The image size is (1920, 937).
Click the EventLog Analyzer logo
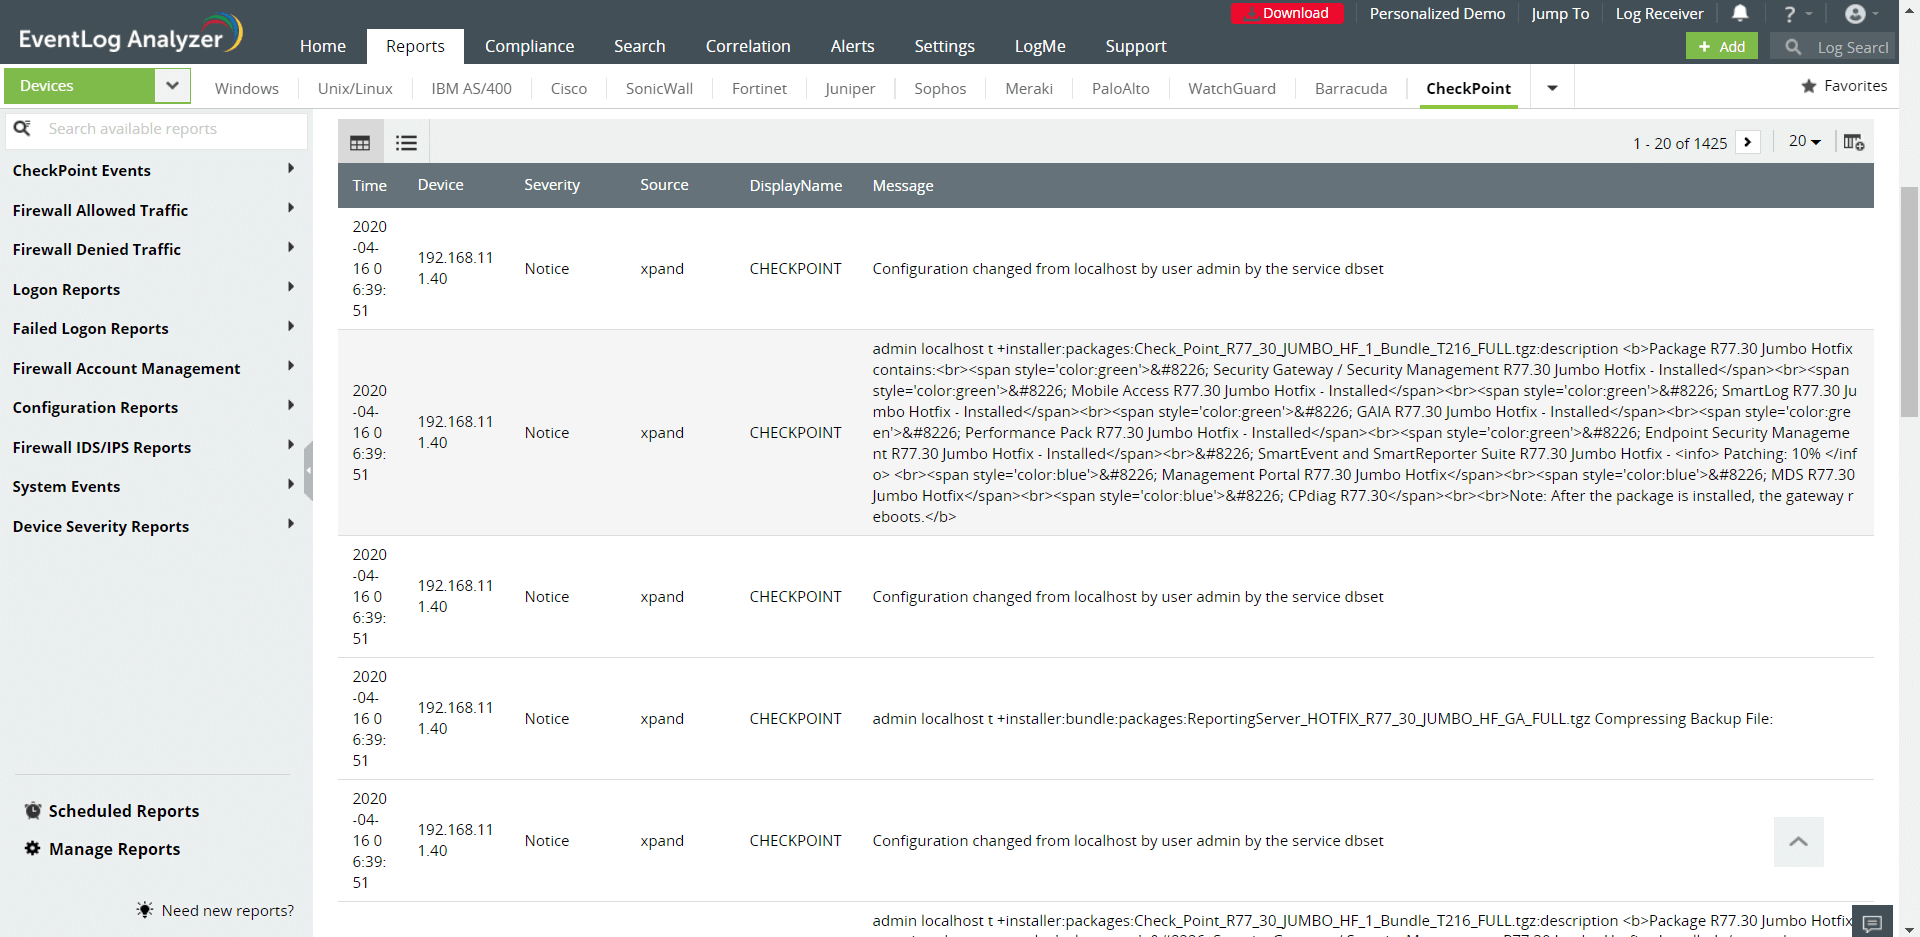pyautogui.click(x=130, y=34)
